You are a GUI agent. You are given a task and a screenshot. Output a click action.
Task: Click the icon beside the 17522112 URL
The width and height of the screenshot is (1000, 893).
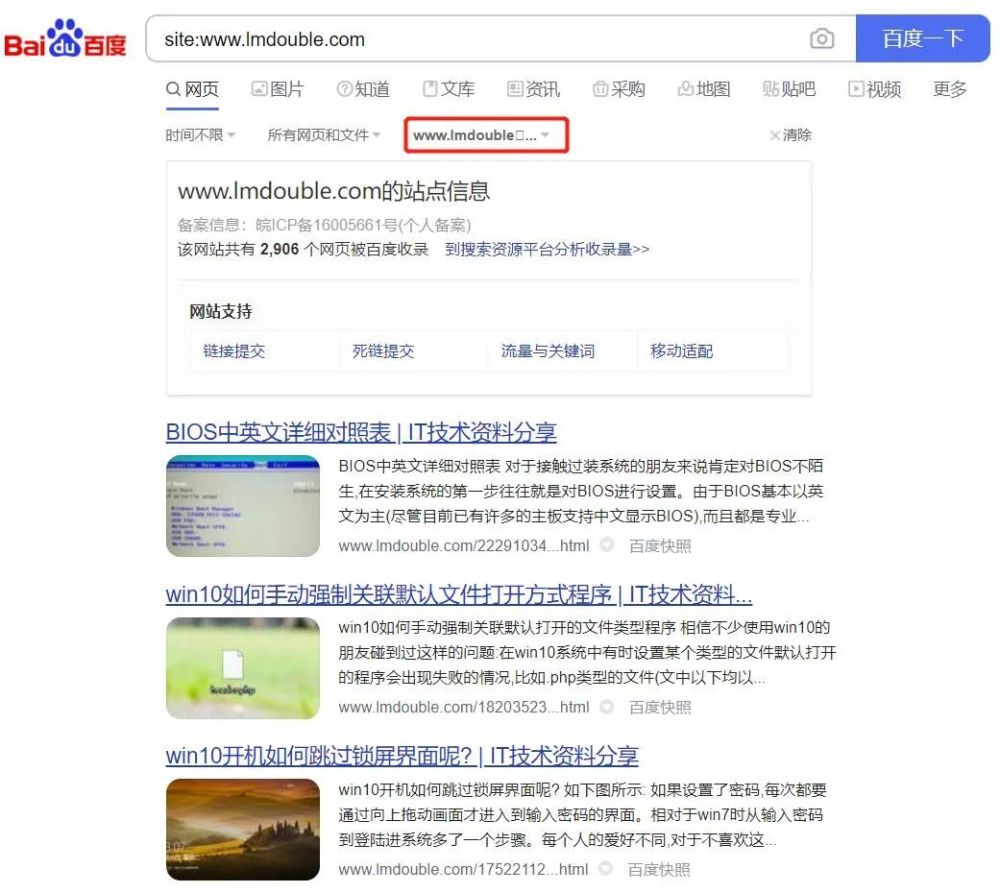pyautogui.click(x=606, y=868)
